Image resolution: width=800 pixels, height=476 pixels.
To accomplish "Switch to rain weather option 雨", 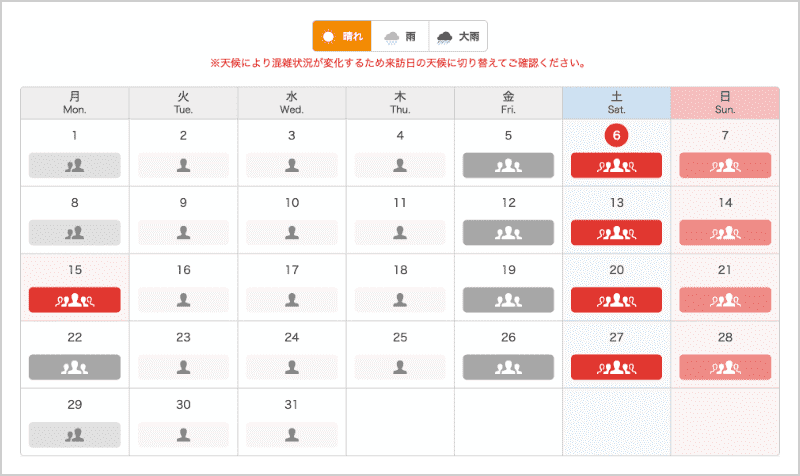I will 400,36.
